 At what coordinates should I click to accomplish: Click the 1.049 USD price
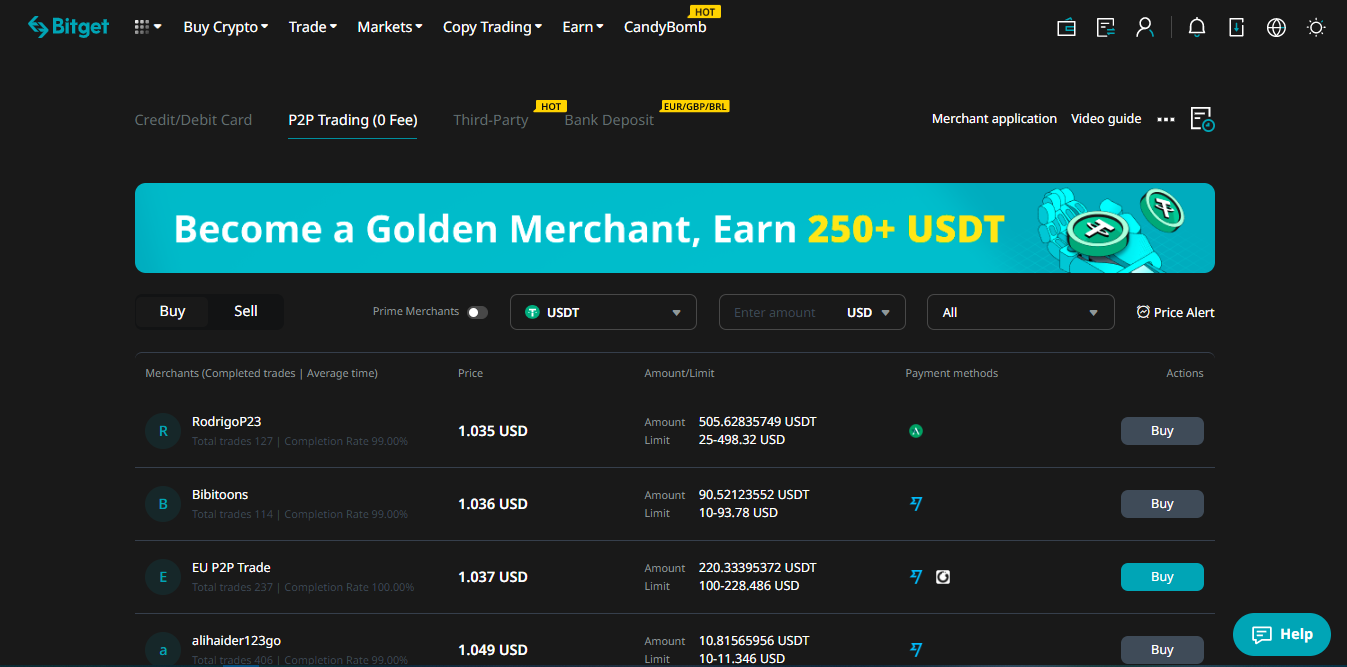click(493, 650)
